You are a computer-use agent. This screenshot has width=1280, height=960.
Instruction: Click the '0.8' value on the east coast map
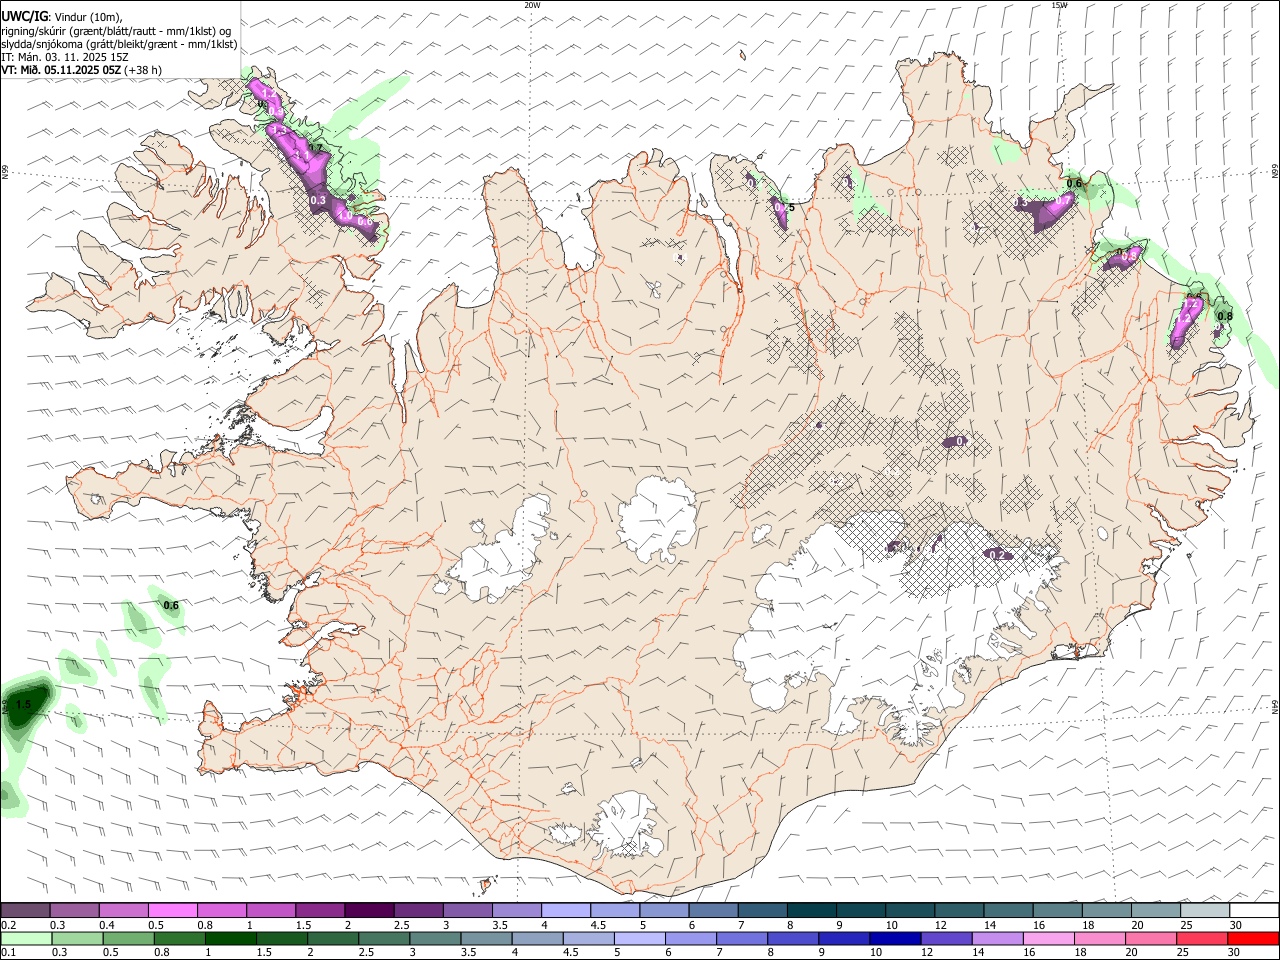[x=1225, y=316]
